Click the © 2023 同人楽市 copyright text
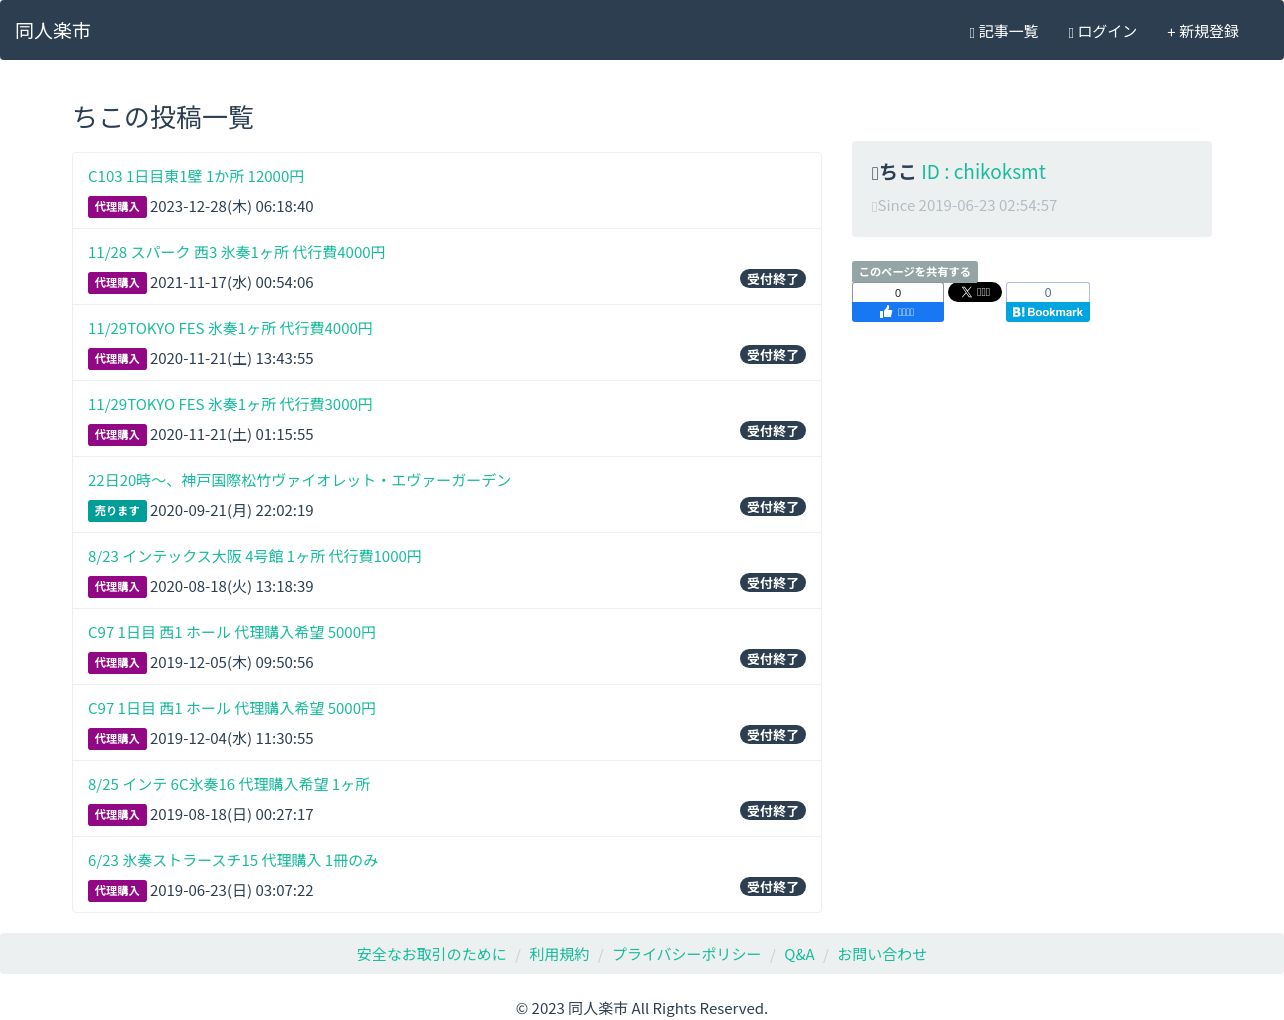This screenshot has width=1284, height=1020. point(642,1008)
